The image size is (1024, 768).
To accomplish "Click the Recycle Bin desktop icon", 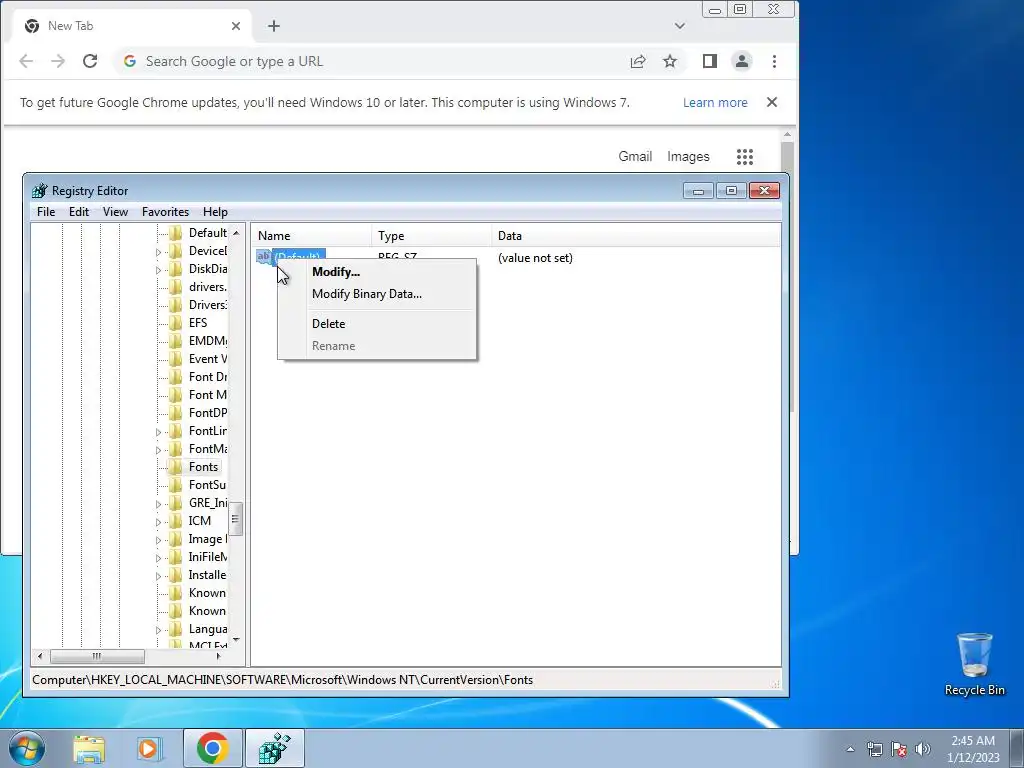I will click(974, 664).
